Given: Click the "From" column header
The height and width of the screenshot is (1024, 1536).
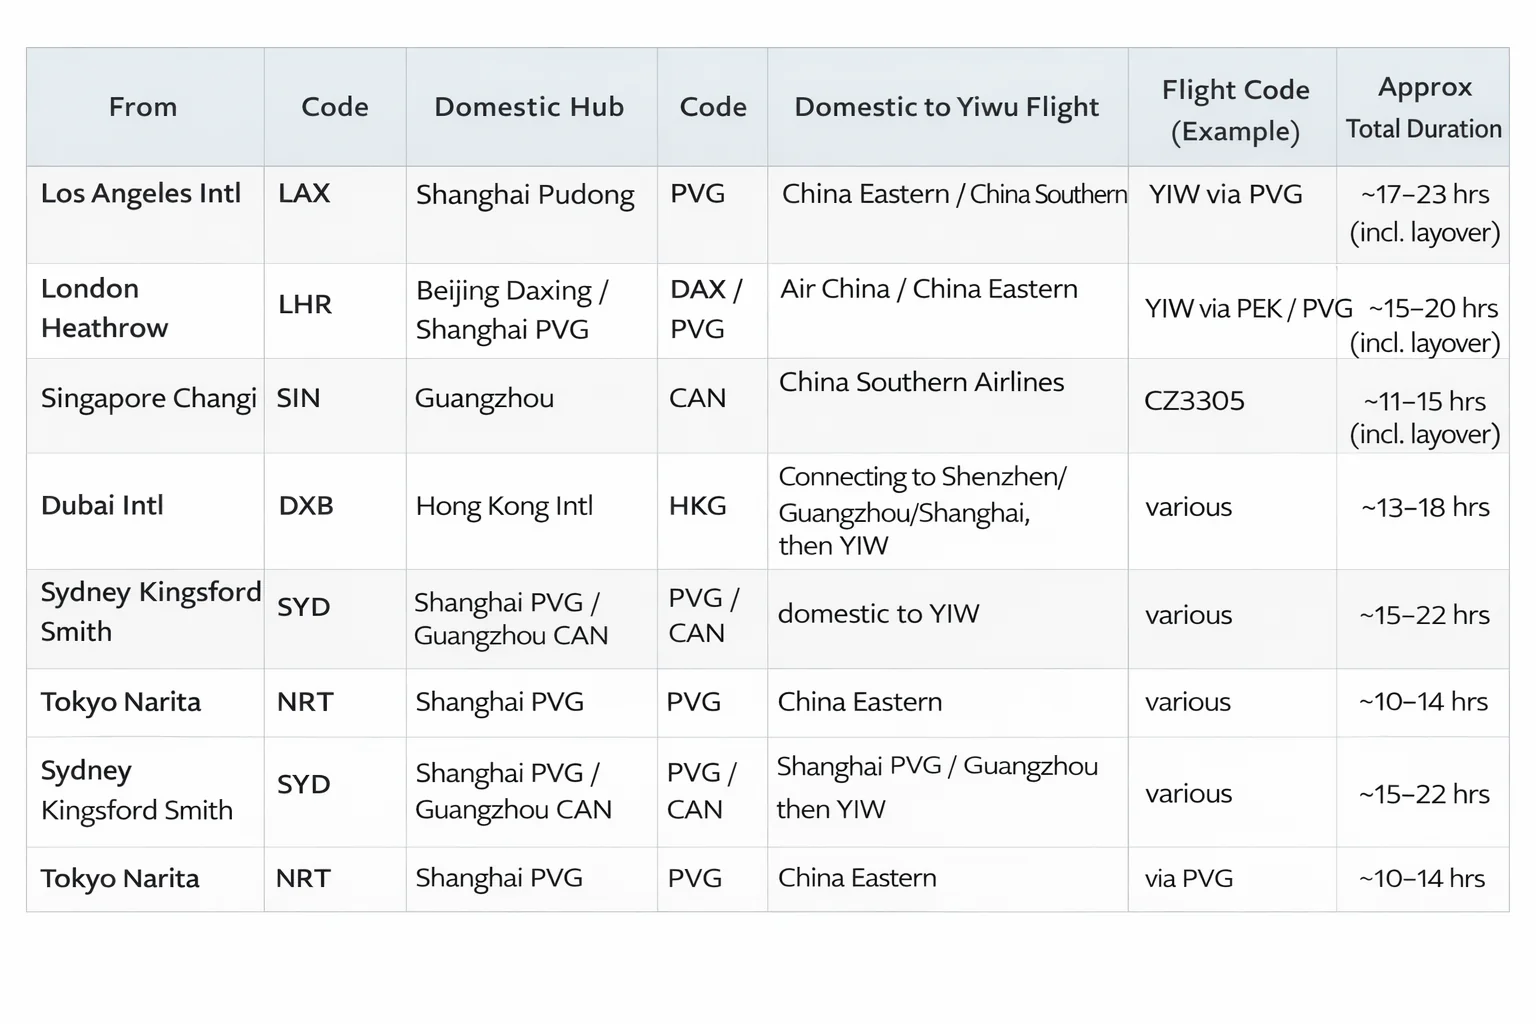Looking at the screenshot, I should pos(143,107).
